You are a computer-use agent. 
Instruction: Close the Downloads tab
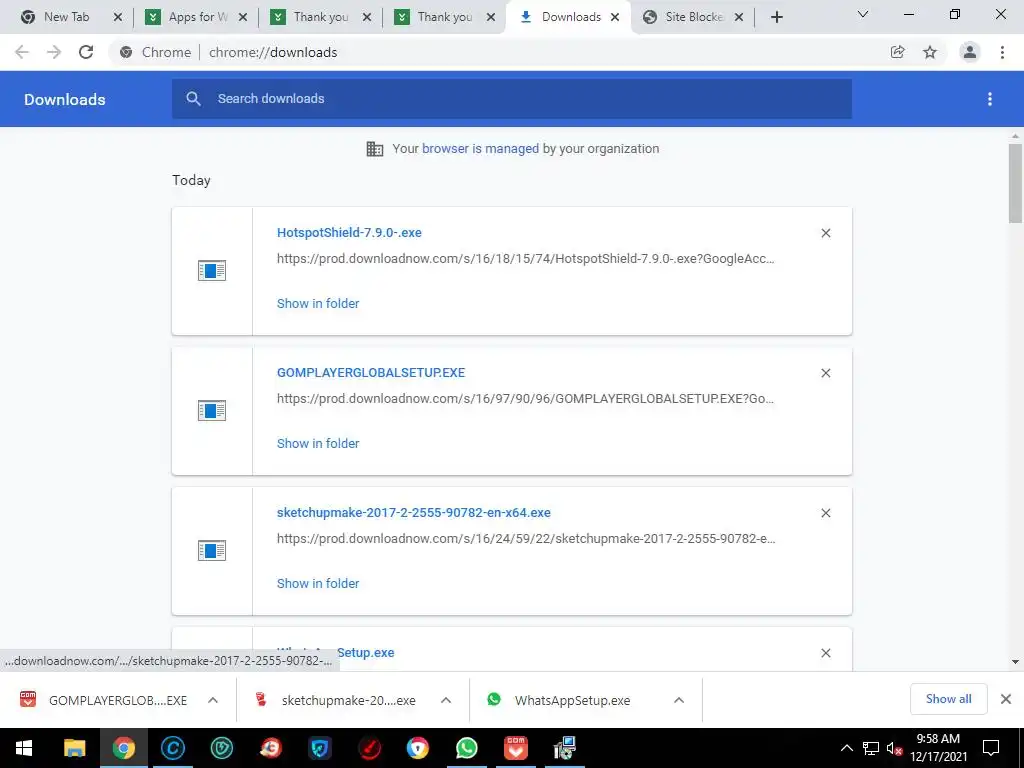pyautogui.click(x=615, y=17)
